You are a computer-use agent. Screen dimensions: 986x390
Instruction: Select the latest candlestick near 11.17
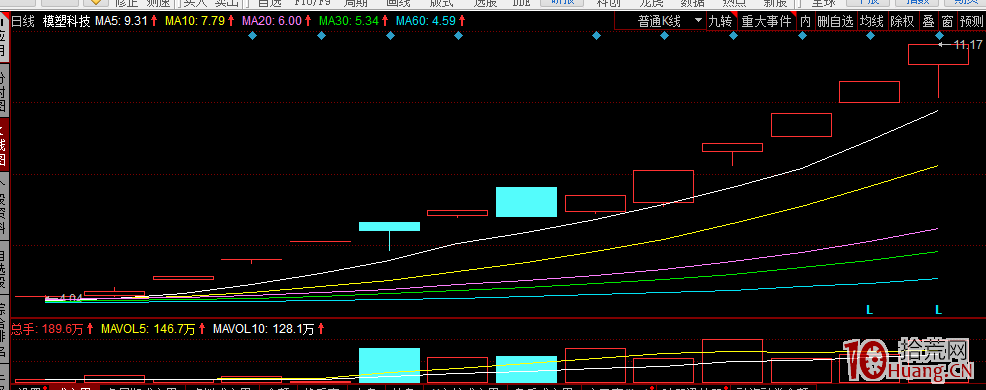(938, 70)
